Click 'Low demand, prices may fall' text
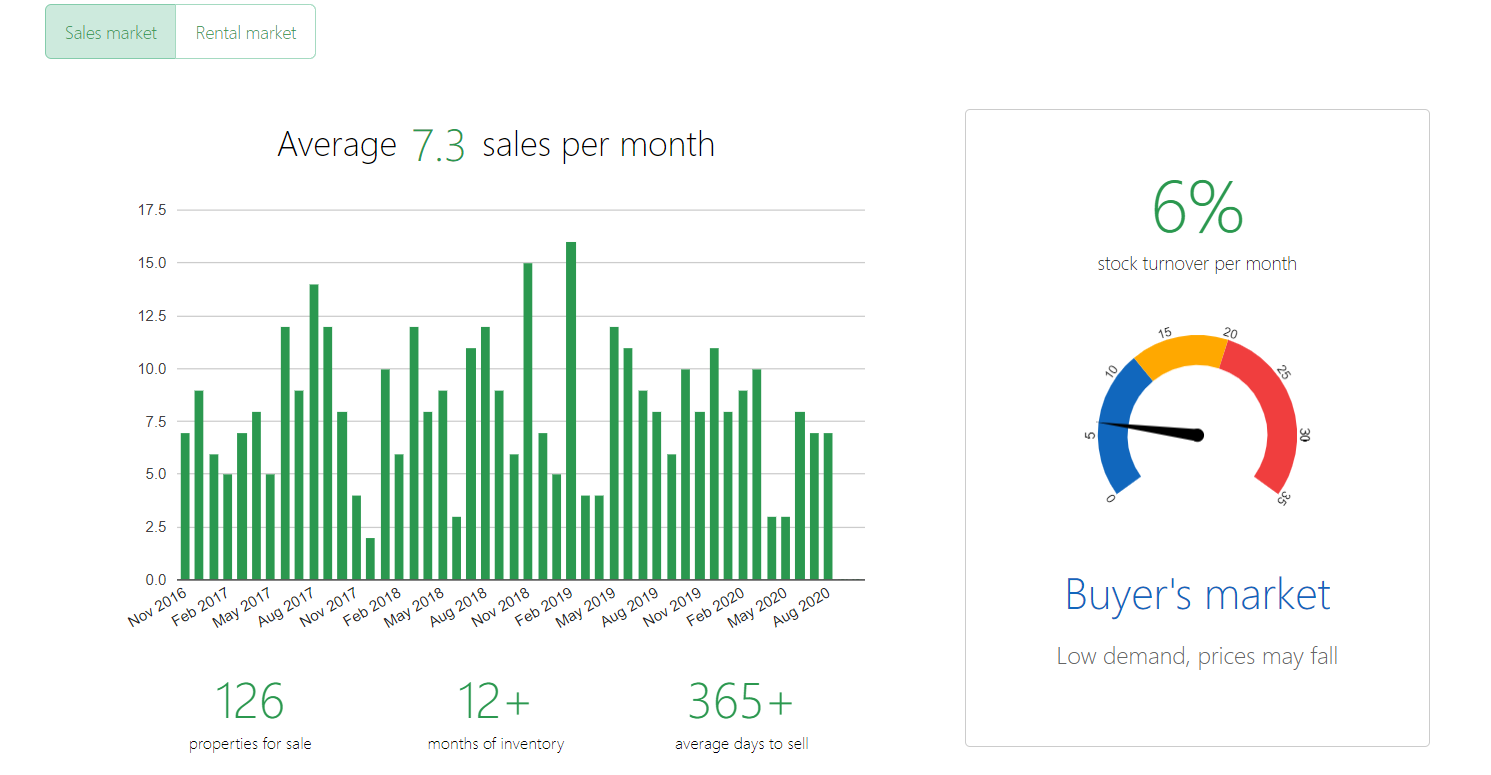The width and height of the screenshot is (1491, 775). 1197,657
